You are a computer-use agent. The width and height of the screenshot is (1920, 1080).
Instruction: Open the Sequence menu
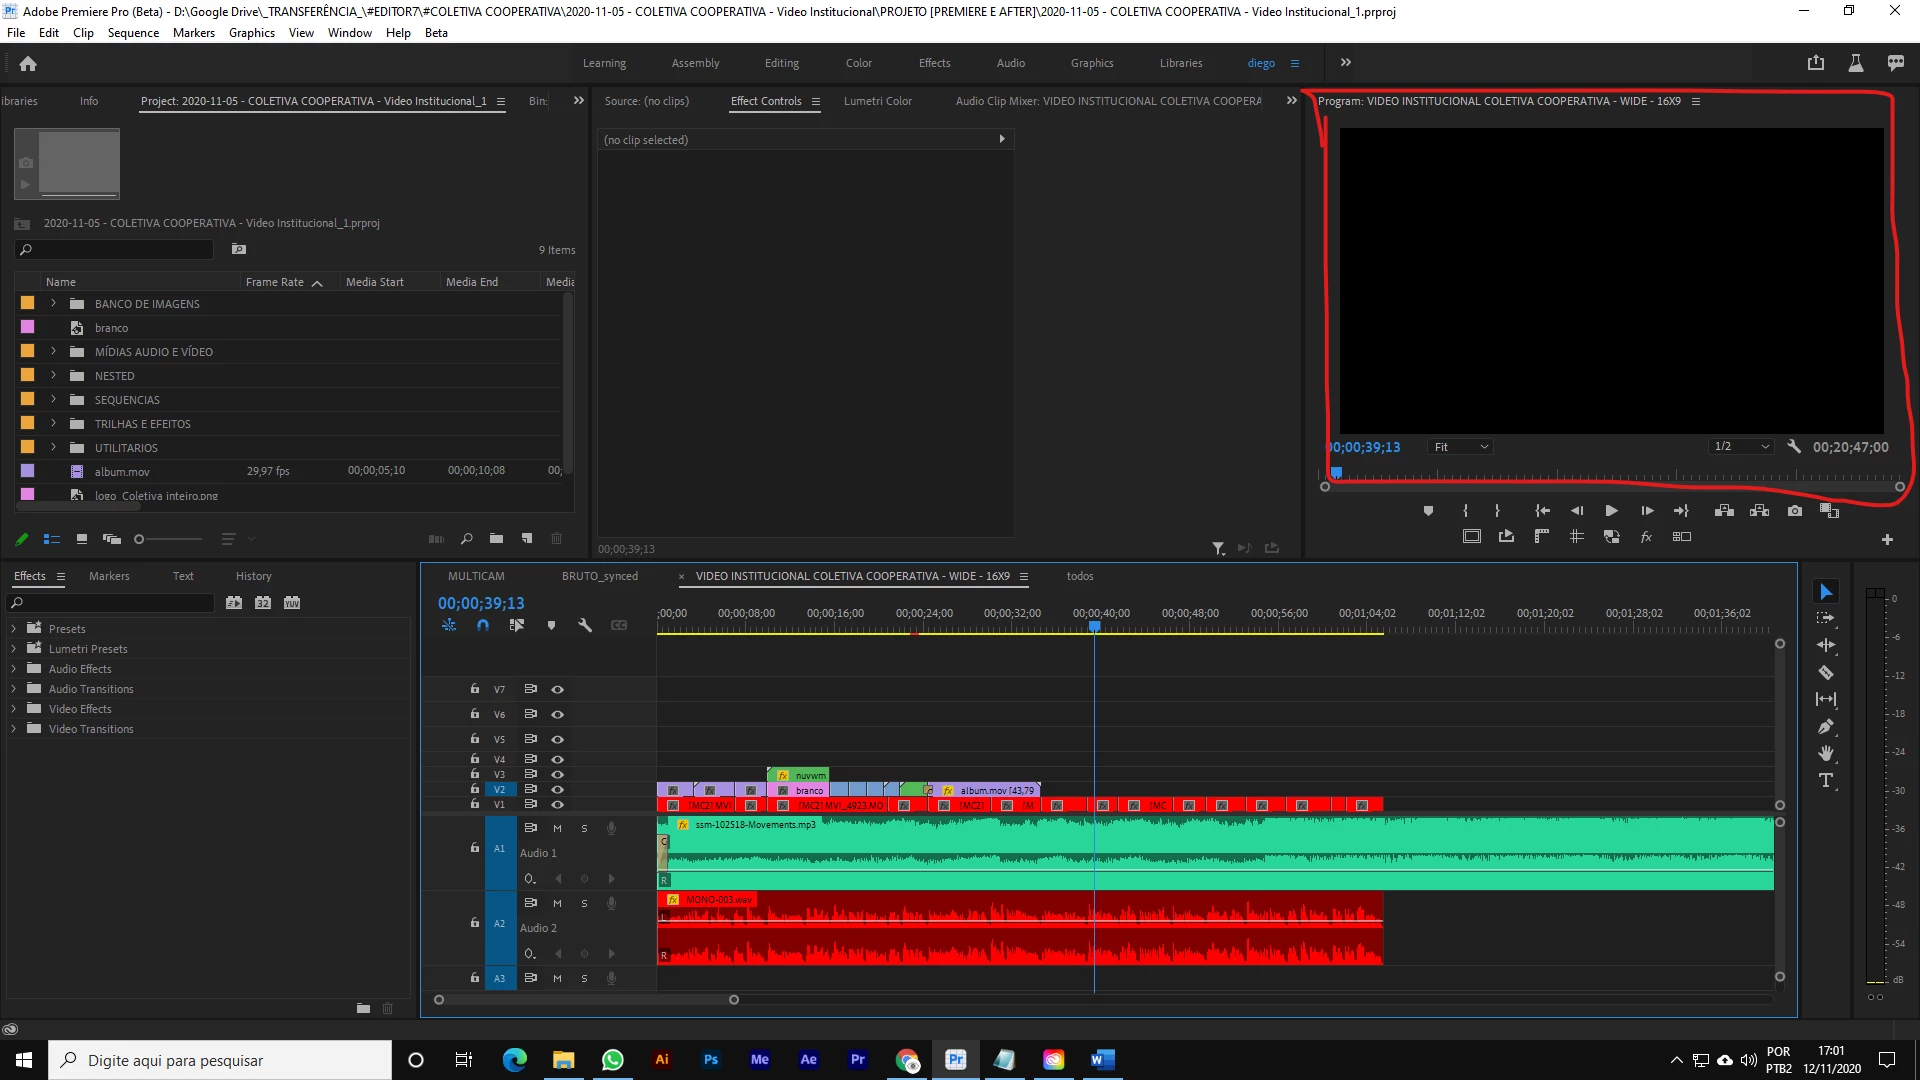133,33
